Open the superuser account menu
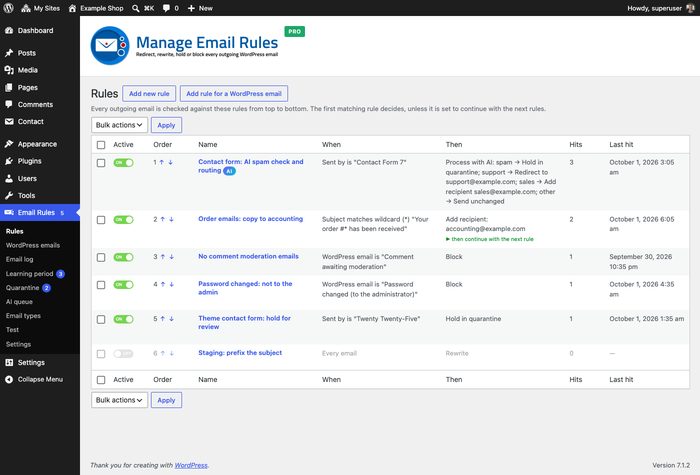The height and width of the screenshot is (475, 700). [x=661, y=8]
